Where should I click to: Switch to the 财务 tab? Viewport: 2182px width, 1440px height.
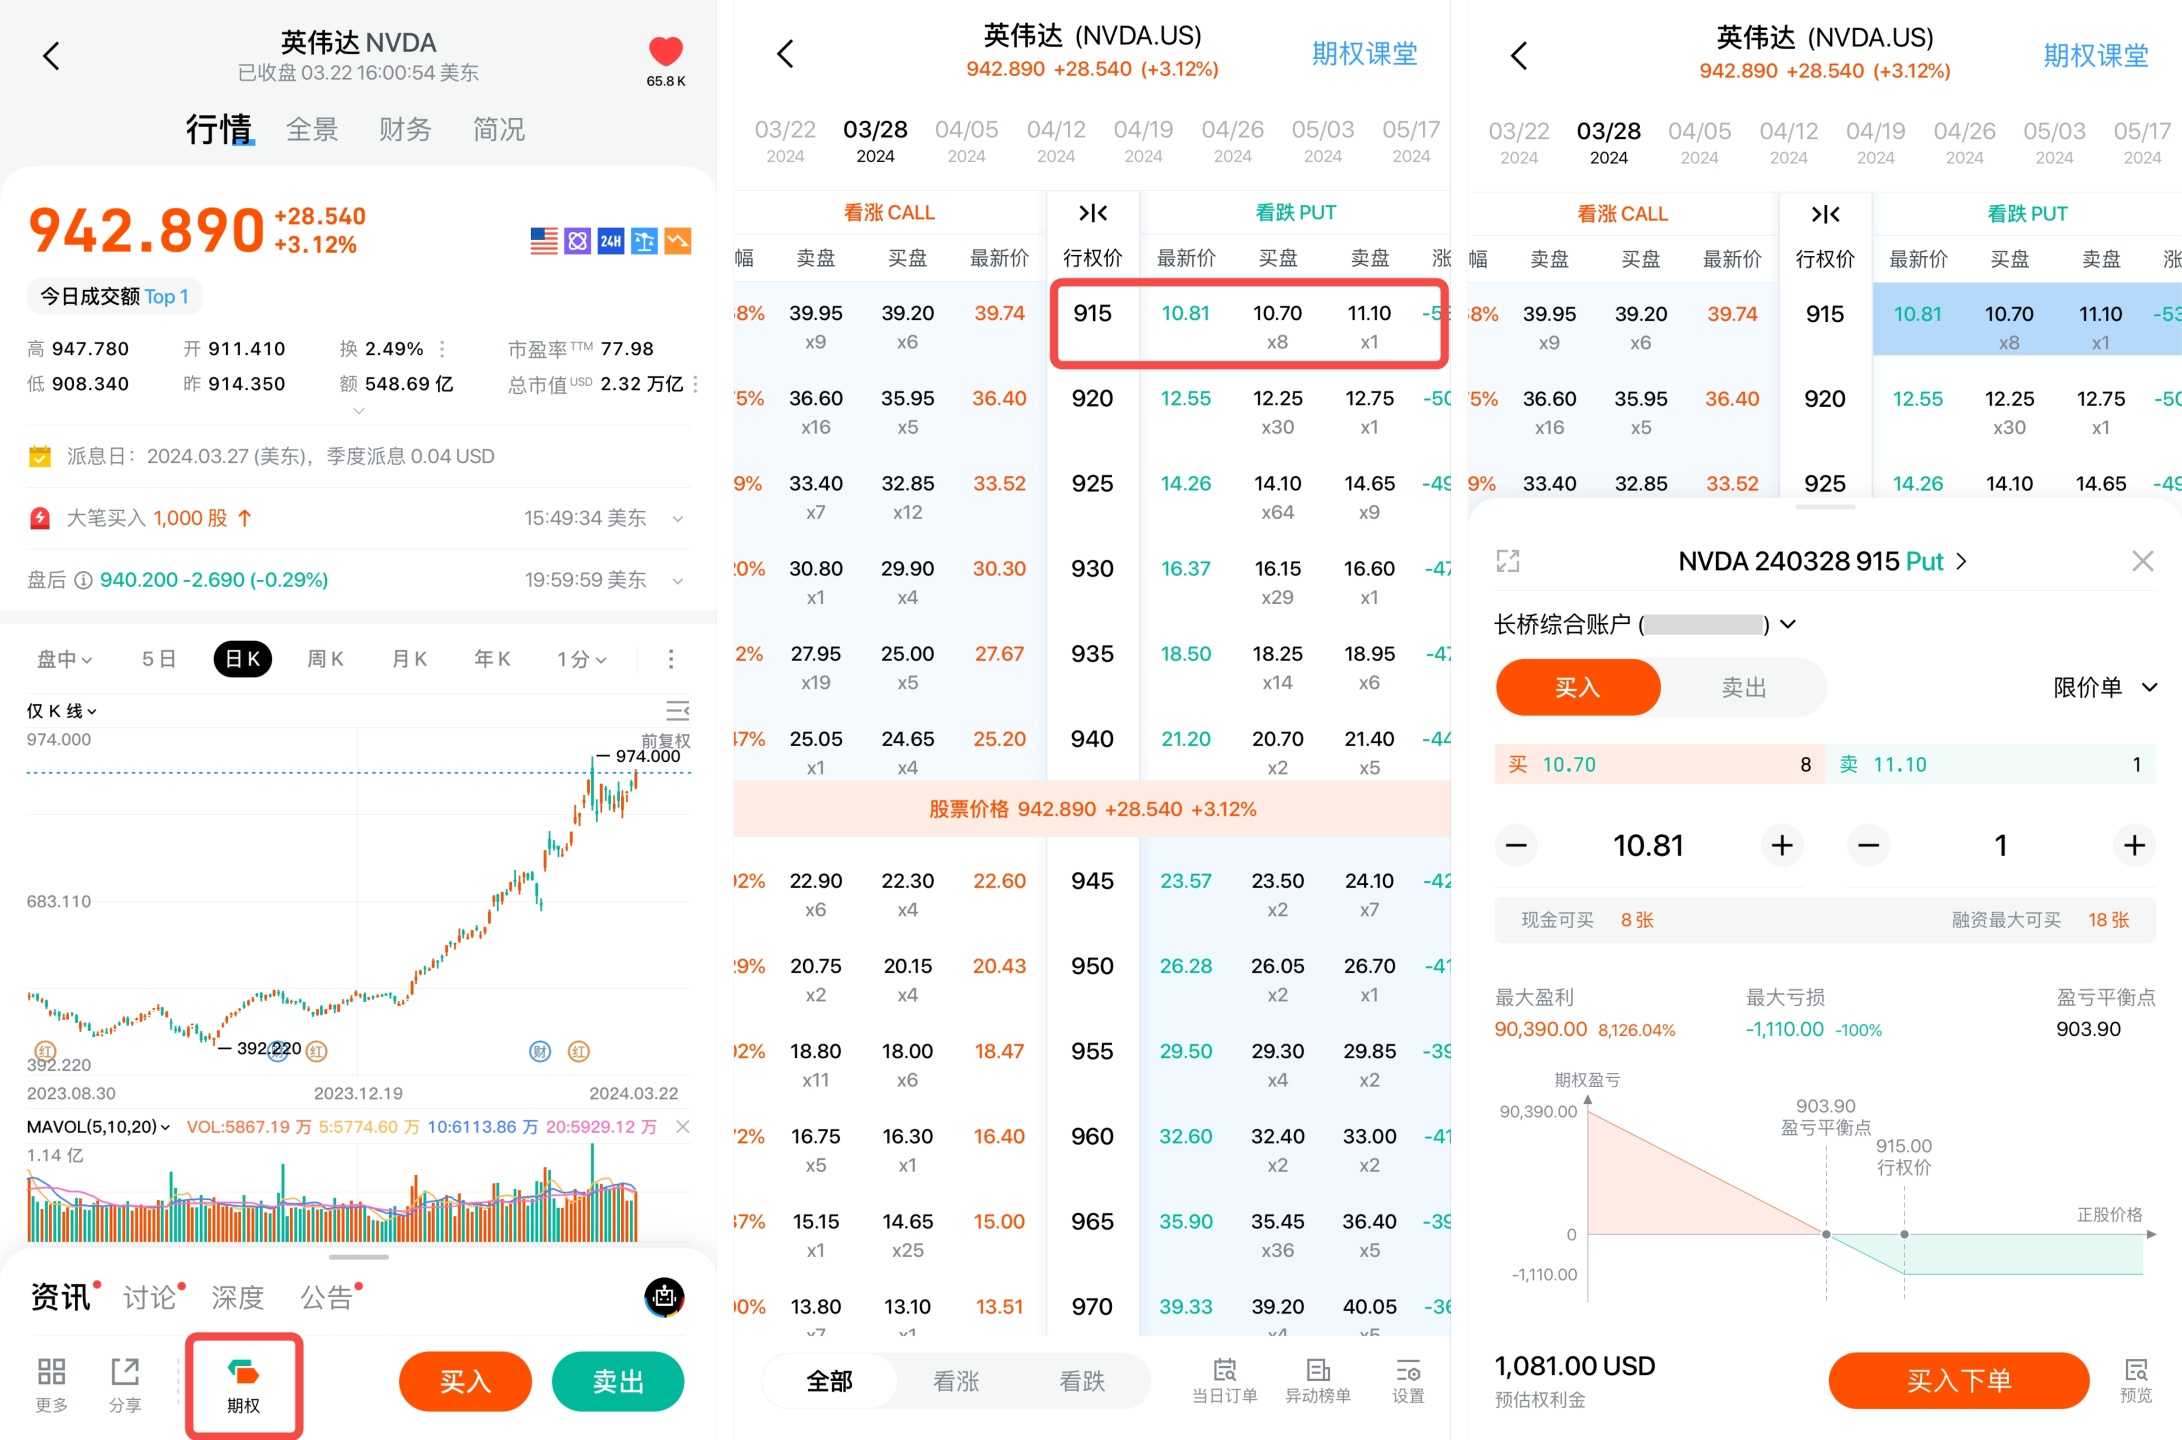[x=405, y=129]
